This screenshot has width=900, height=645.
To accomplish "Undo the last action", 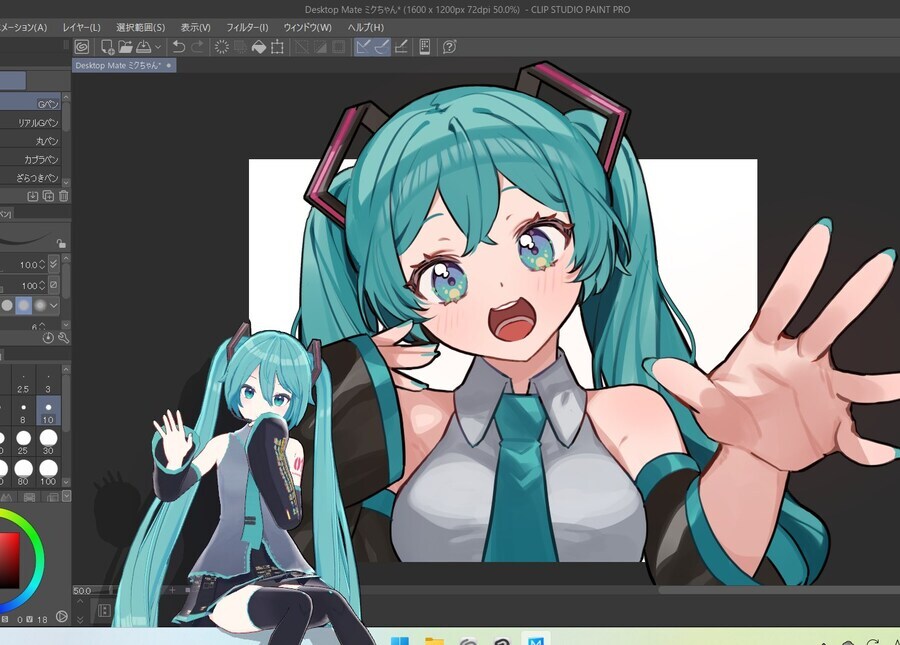I will pos(179,47).
